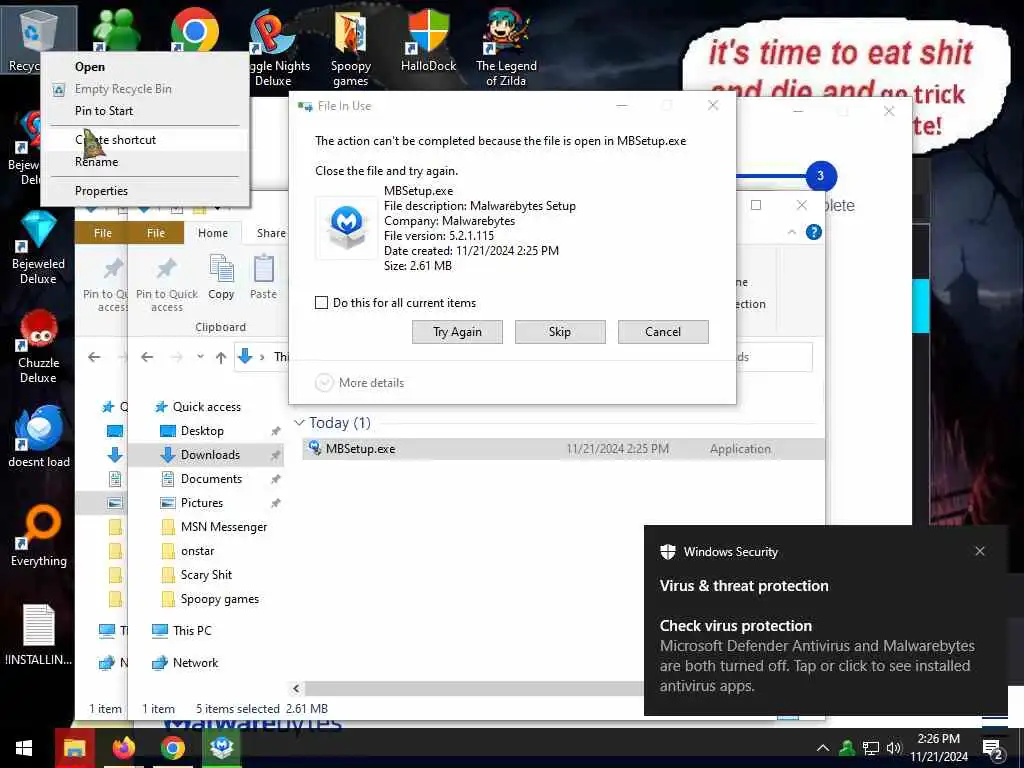Open the front Explorer File tab
Screen dimensions: 1024x768
pyautogui.click(x=155, y=232)
